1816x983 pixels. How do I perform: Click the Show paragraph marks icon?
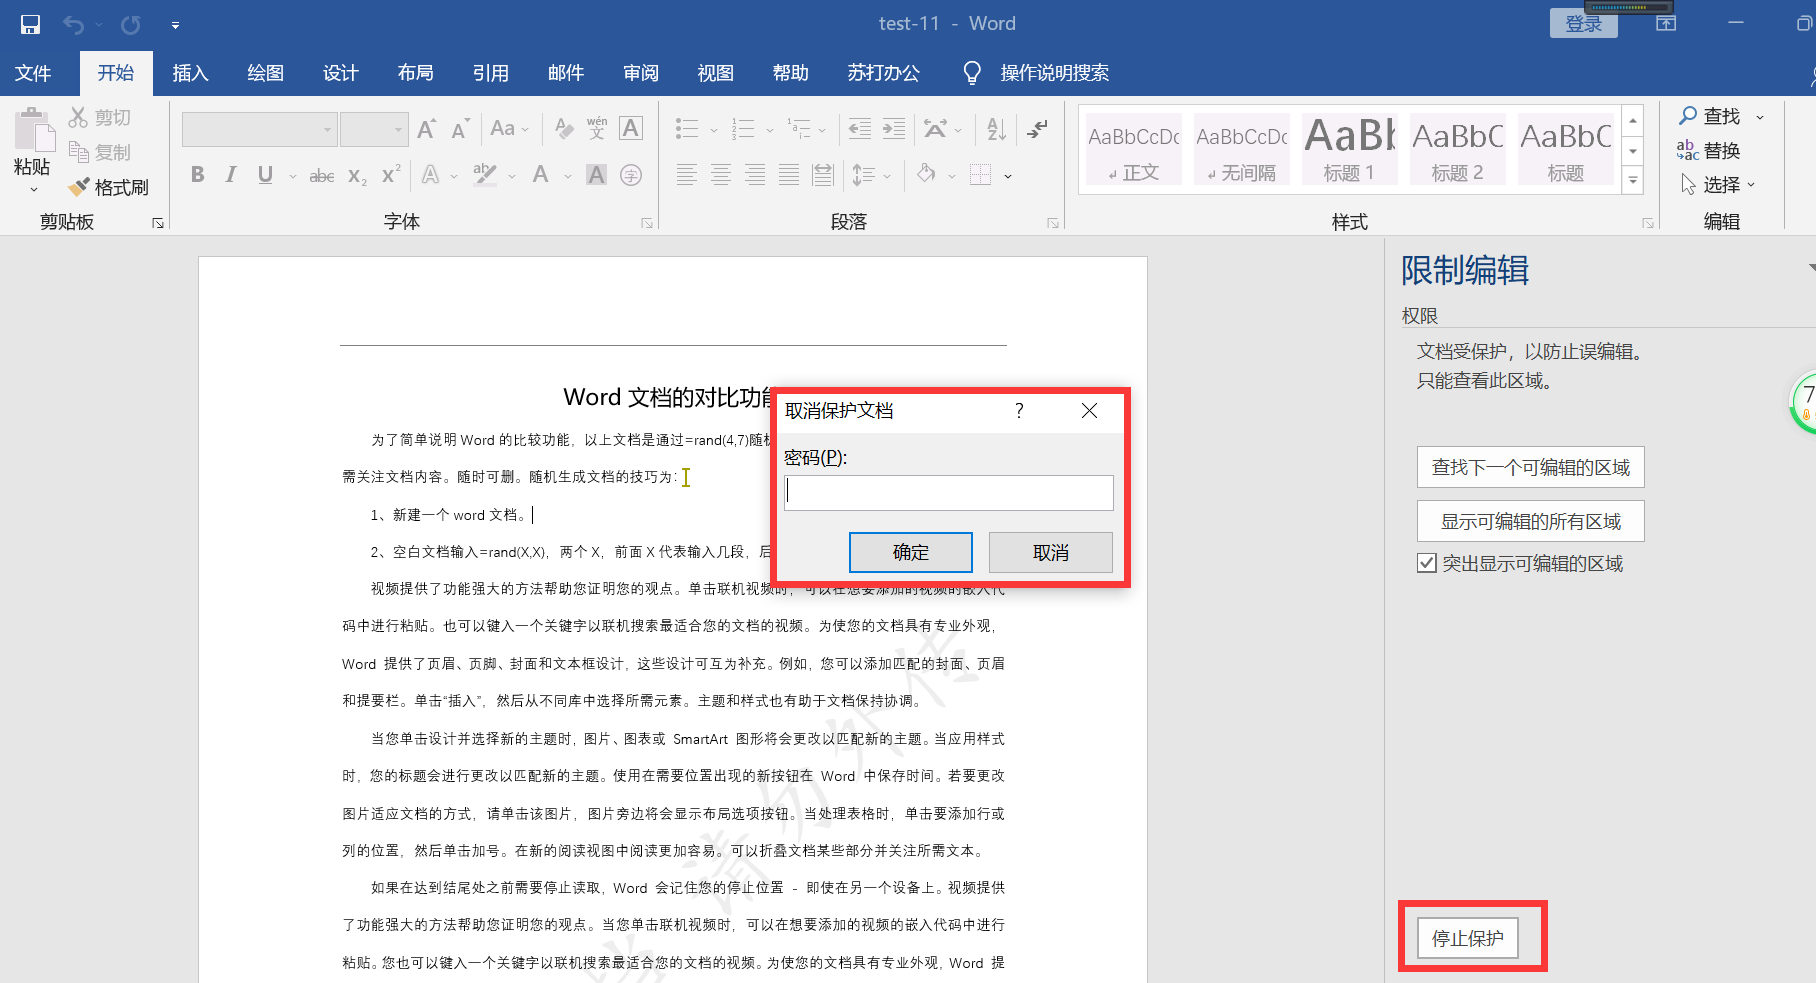click(x=1038, y=129)
